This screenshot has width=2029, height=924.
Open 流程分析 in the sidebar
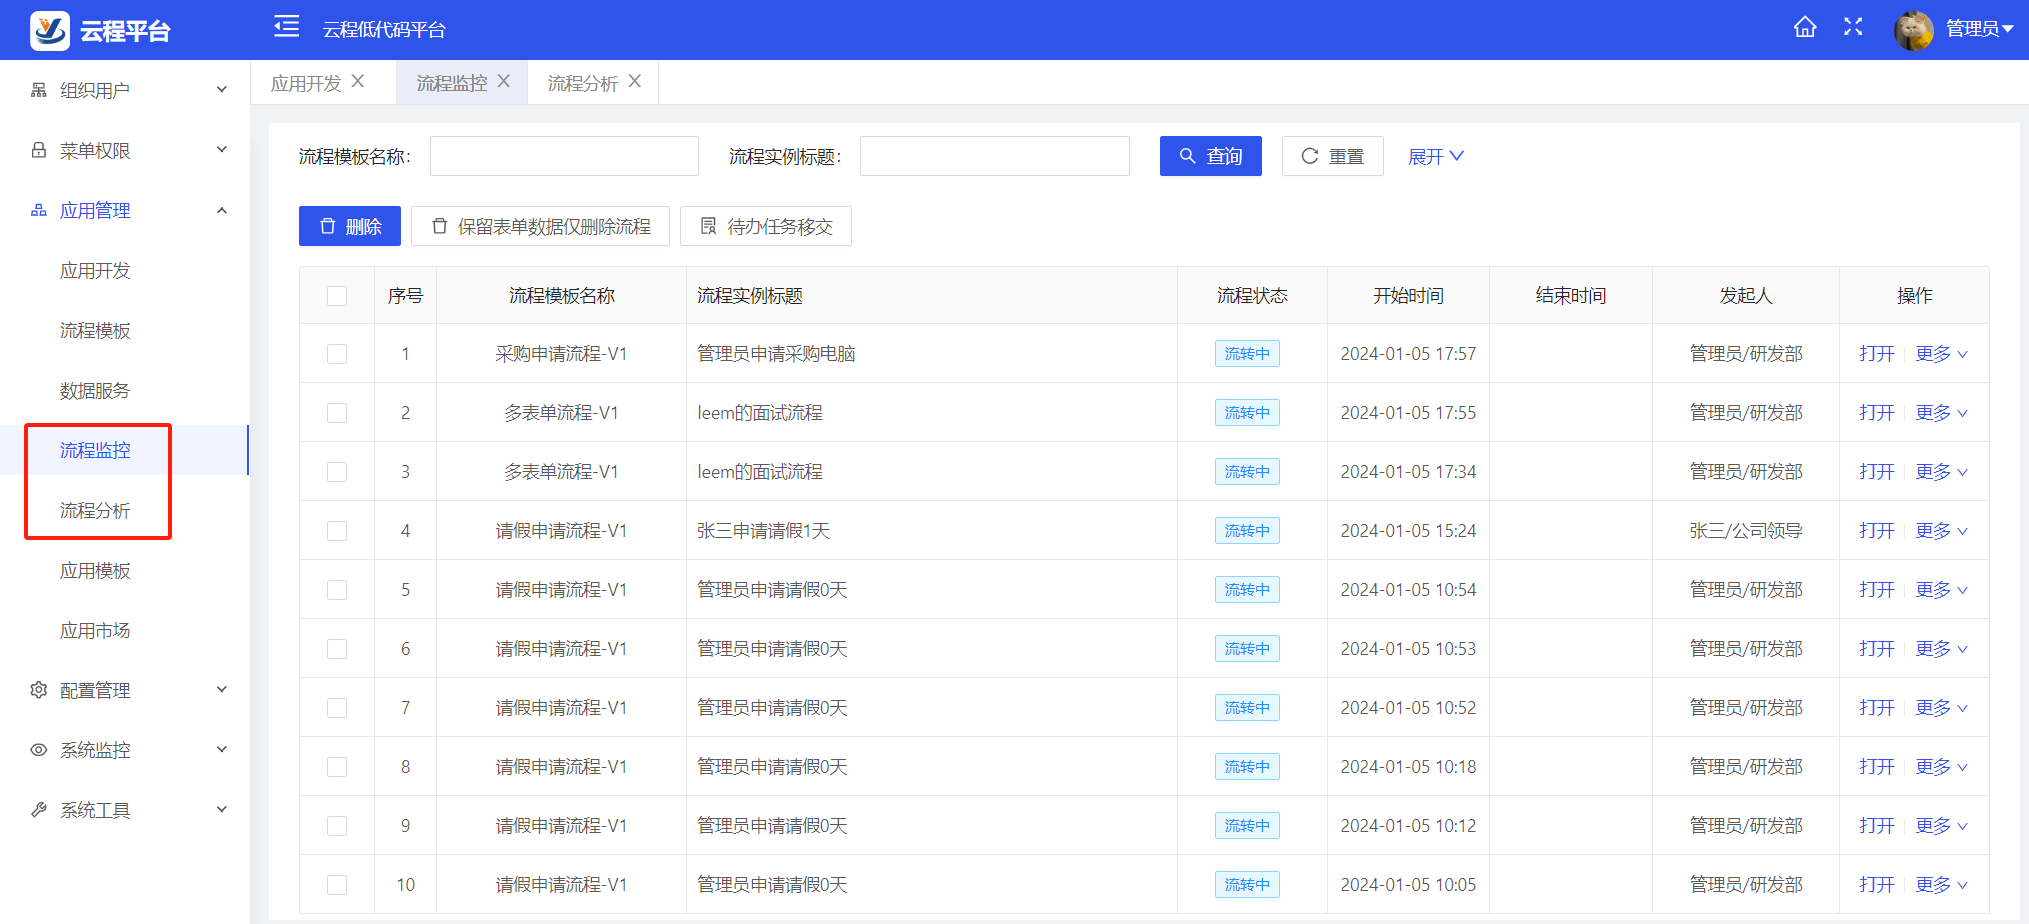coord(95,510)
